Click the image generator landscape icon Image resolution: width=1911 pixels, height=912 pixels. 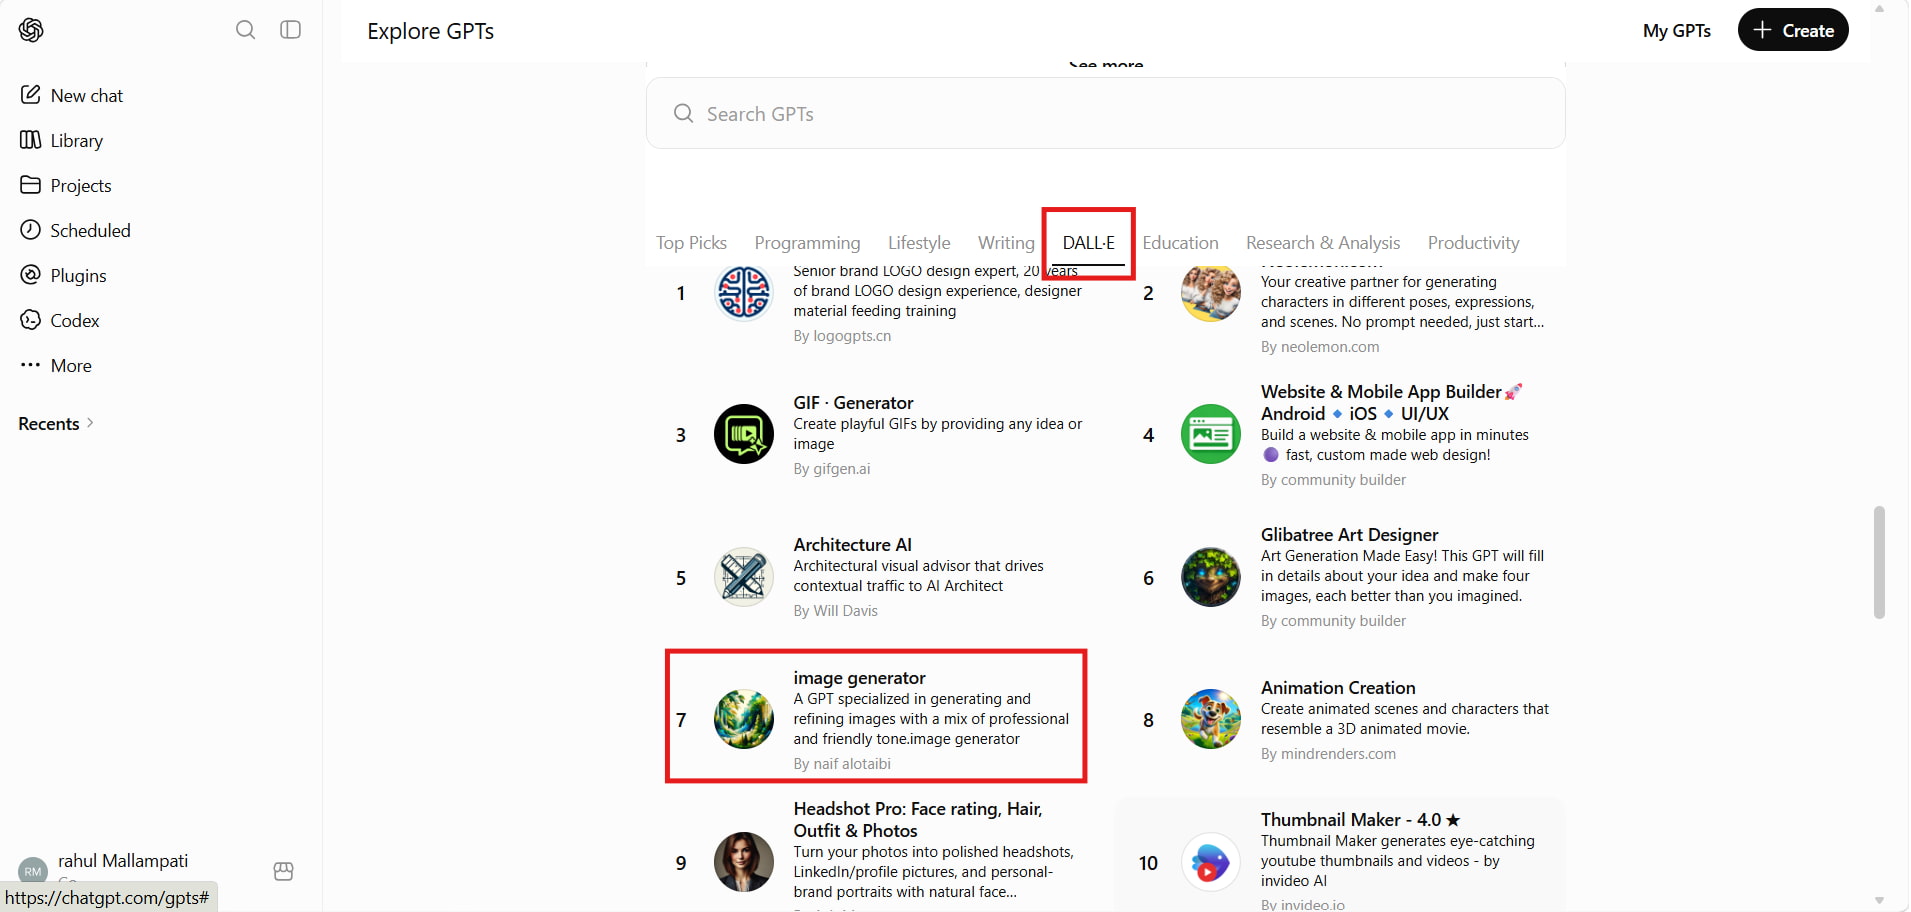pyautogui.click(x=744, y=719)
